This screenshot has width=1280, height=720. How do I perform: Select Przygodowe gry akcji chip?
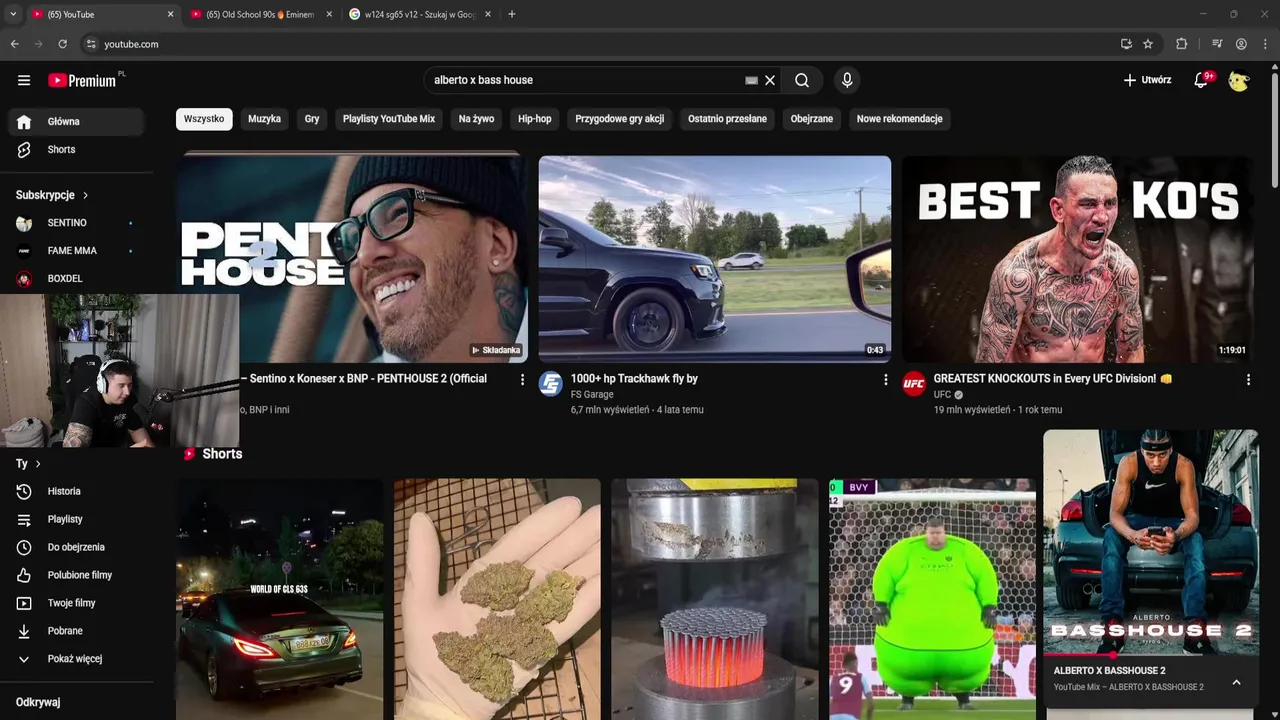(620, 119)
